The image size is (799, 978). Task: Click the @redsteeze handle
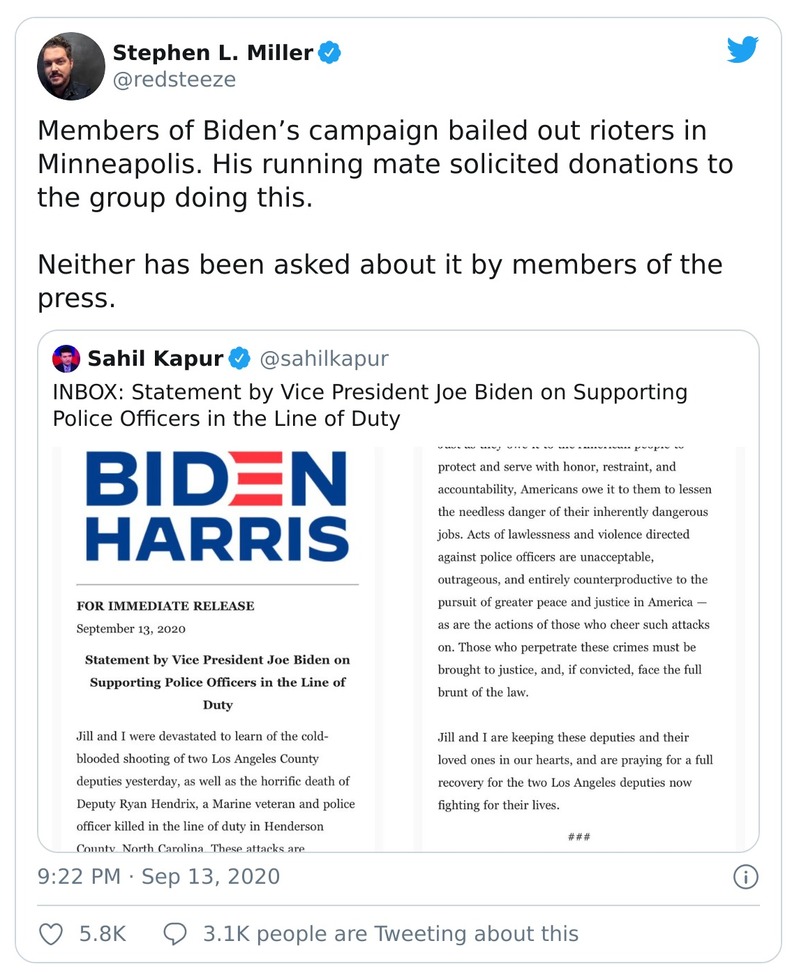click(174, 80)
